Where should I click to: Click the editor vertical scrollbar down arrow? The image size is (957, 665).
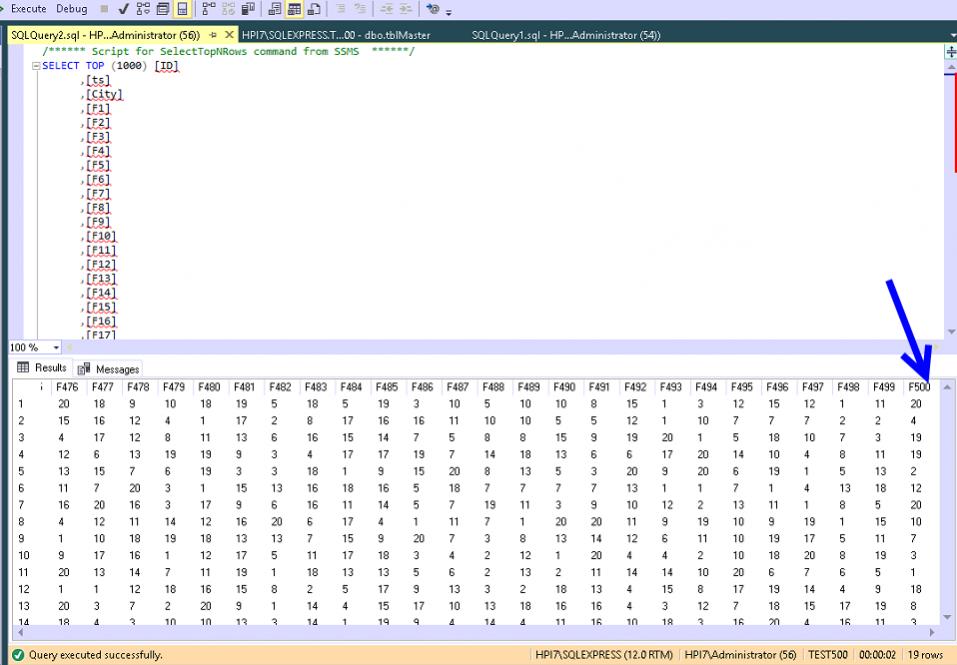(x=951, y=332)
